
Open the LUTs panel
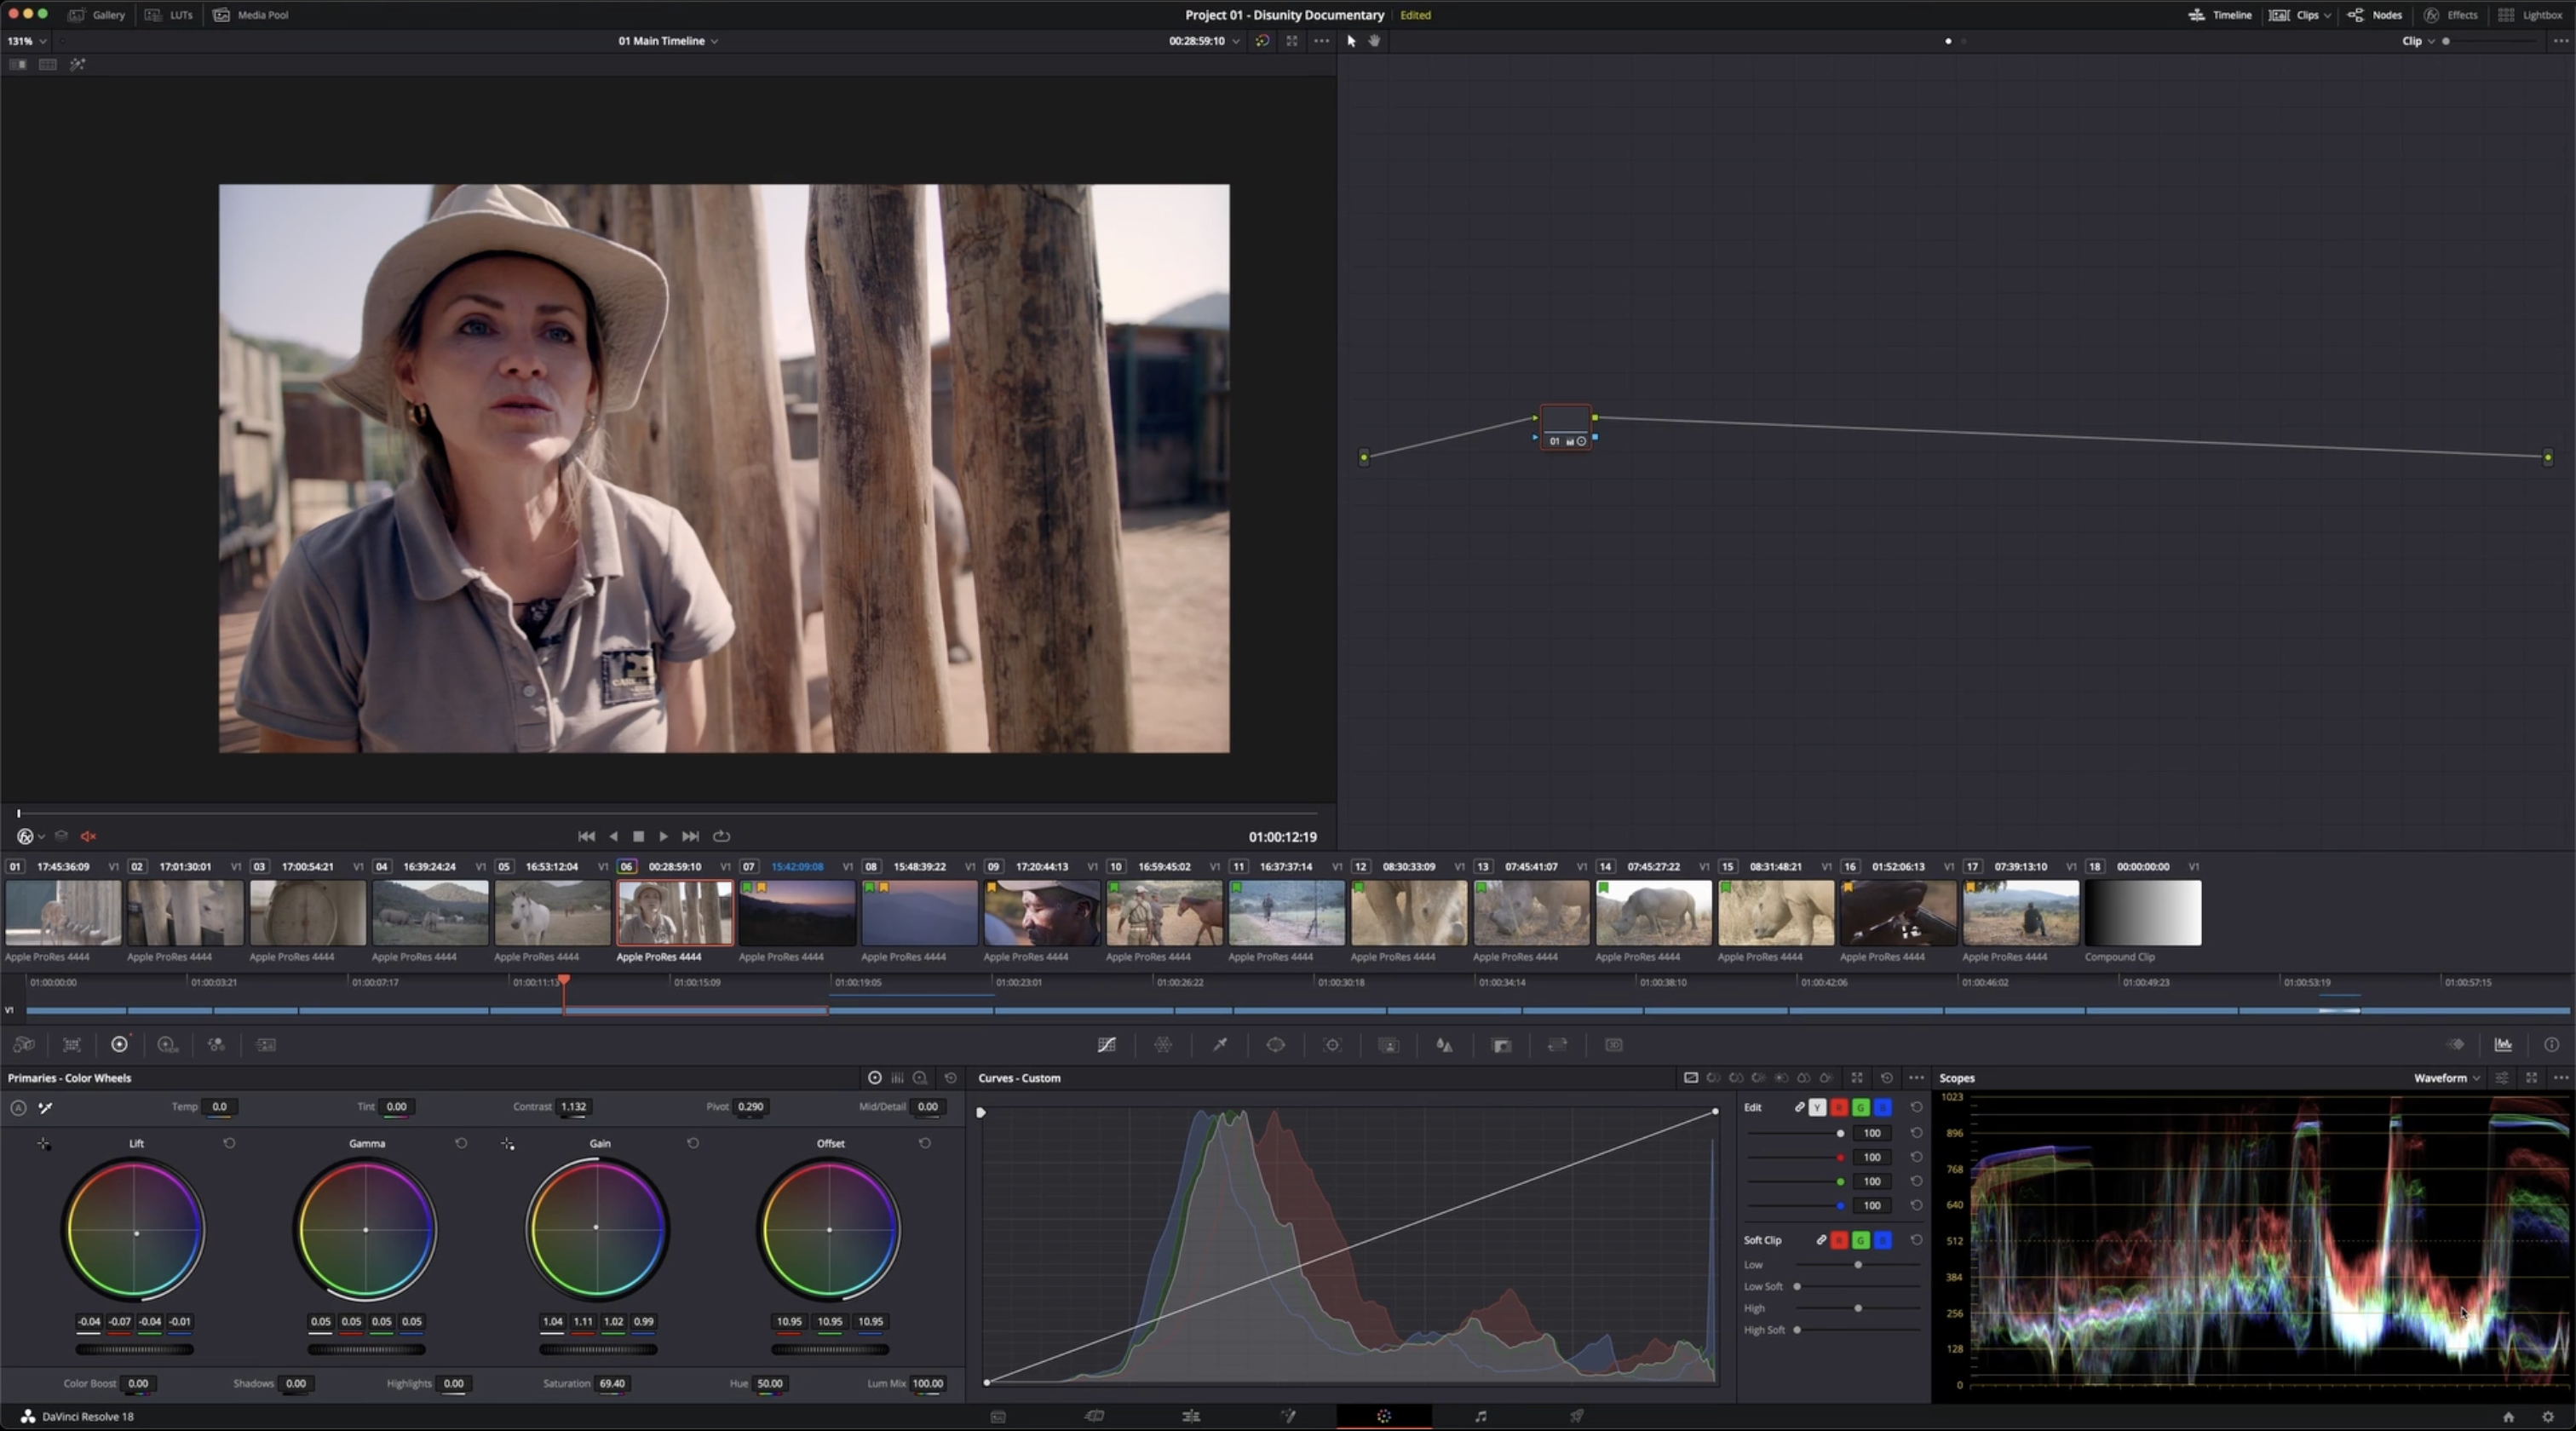pyautogui.click(x=169, y=15)
